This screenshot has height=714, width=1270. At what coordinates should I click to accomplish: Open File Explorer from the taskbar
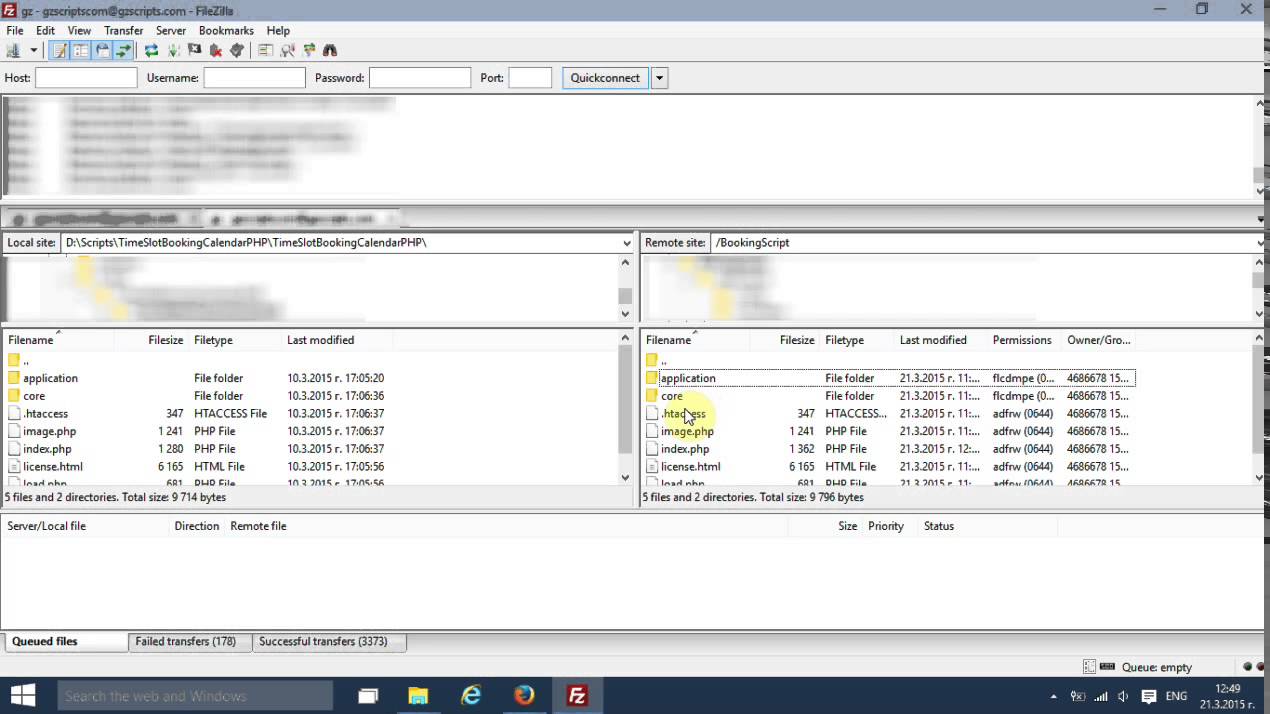tap(418, 695)
